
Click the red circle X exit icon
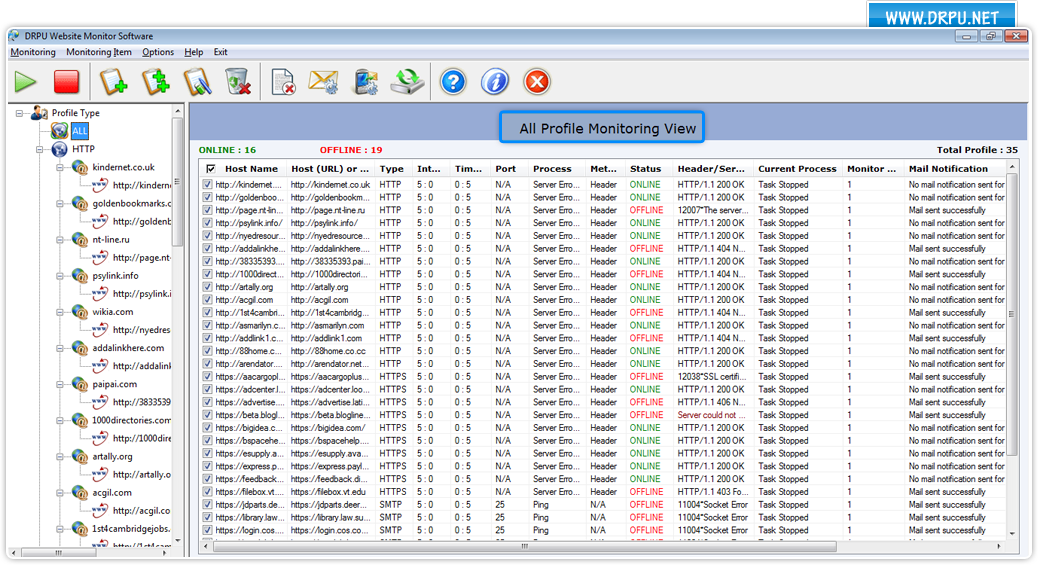[x=537, y=81]
